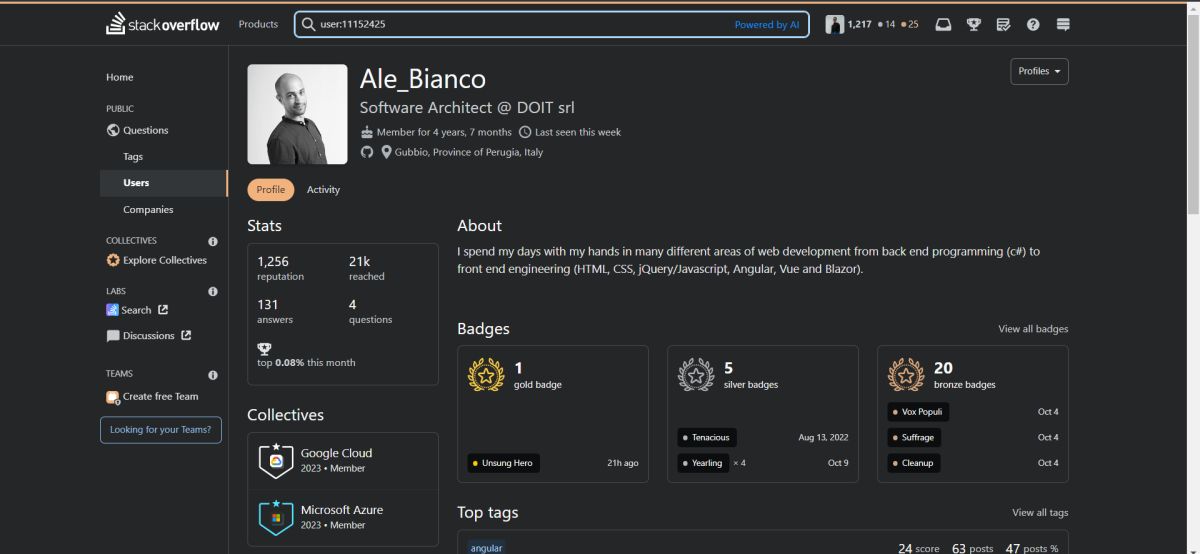1200x554 pixels.
Task: Click the Labs Search icon
Action: point(113,310)
